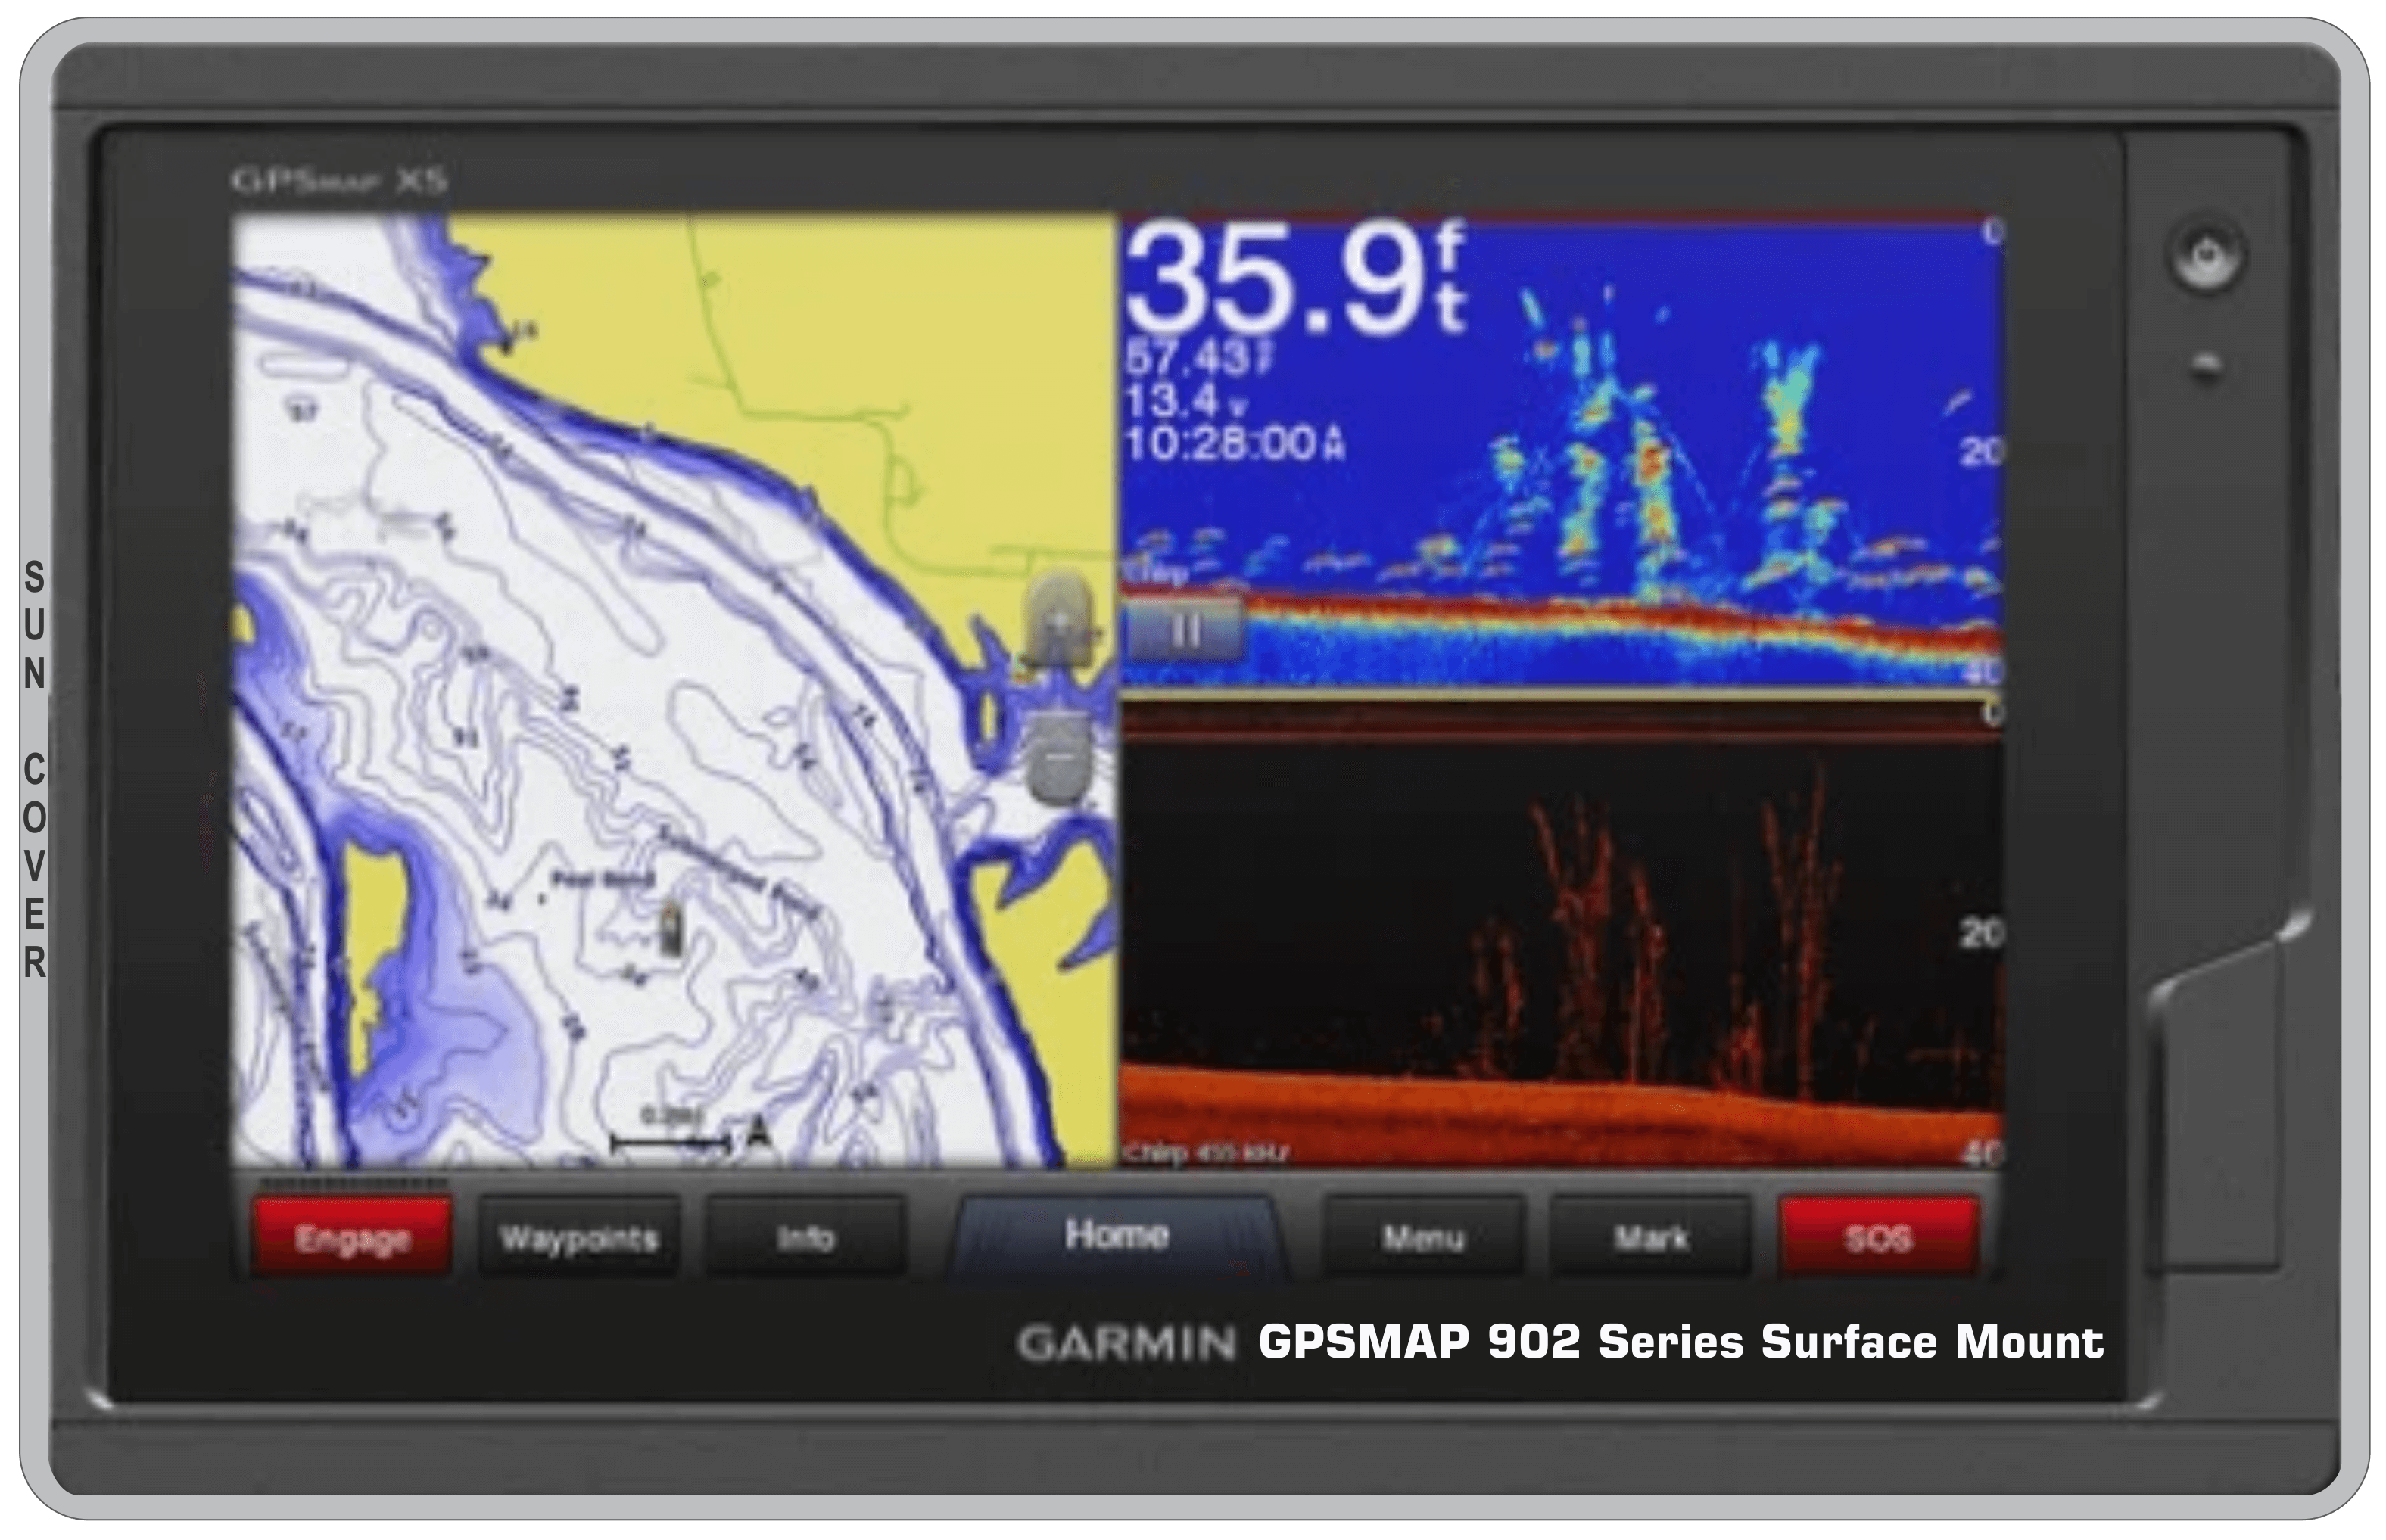2386x1540 pixels.
Task: Select the traditional Chirp sonar pane
Action: [x=1561, y=450]
